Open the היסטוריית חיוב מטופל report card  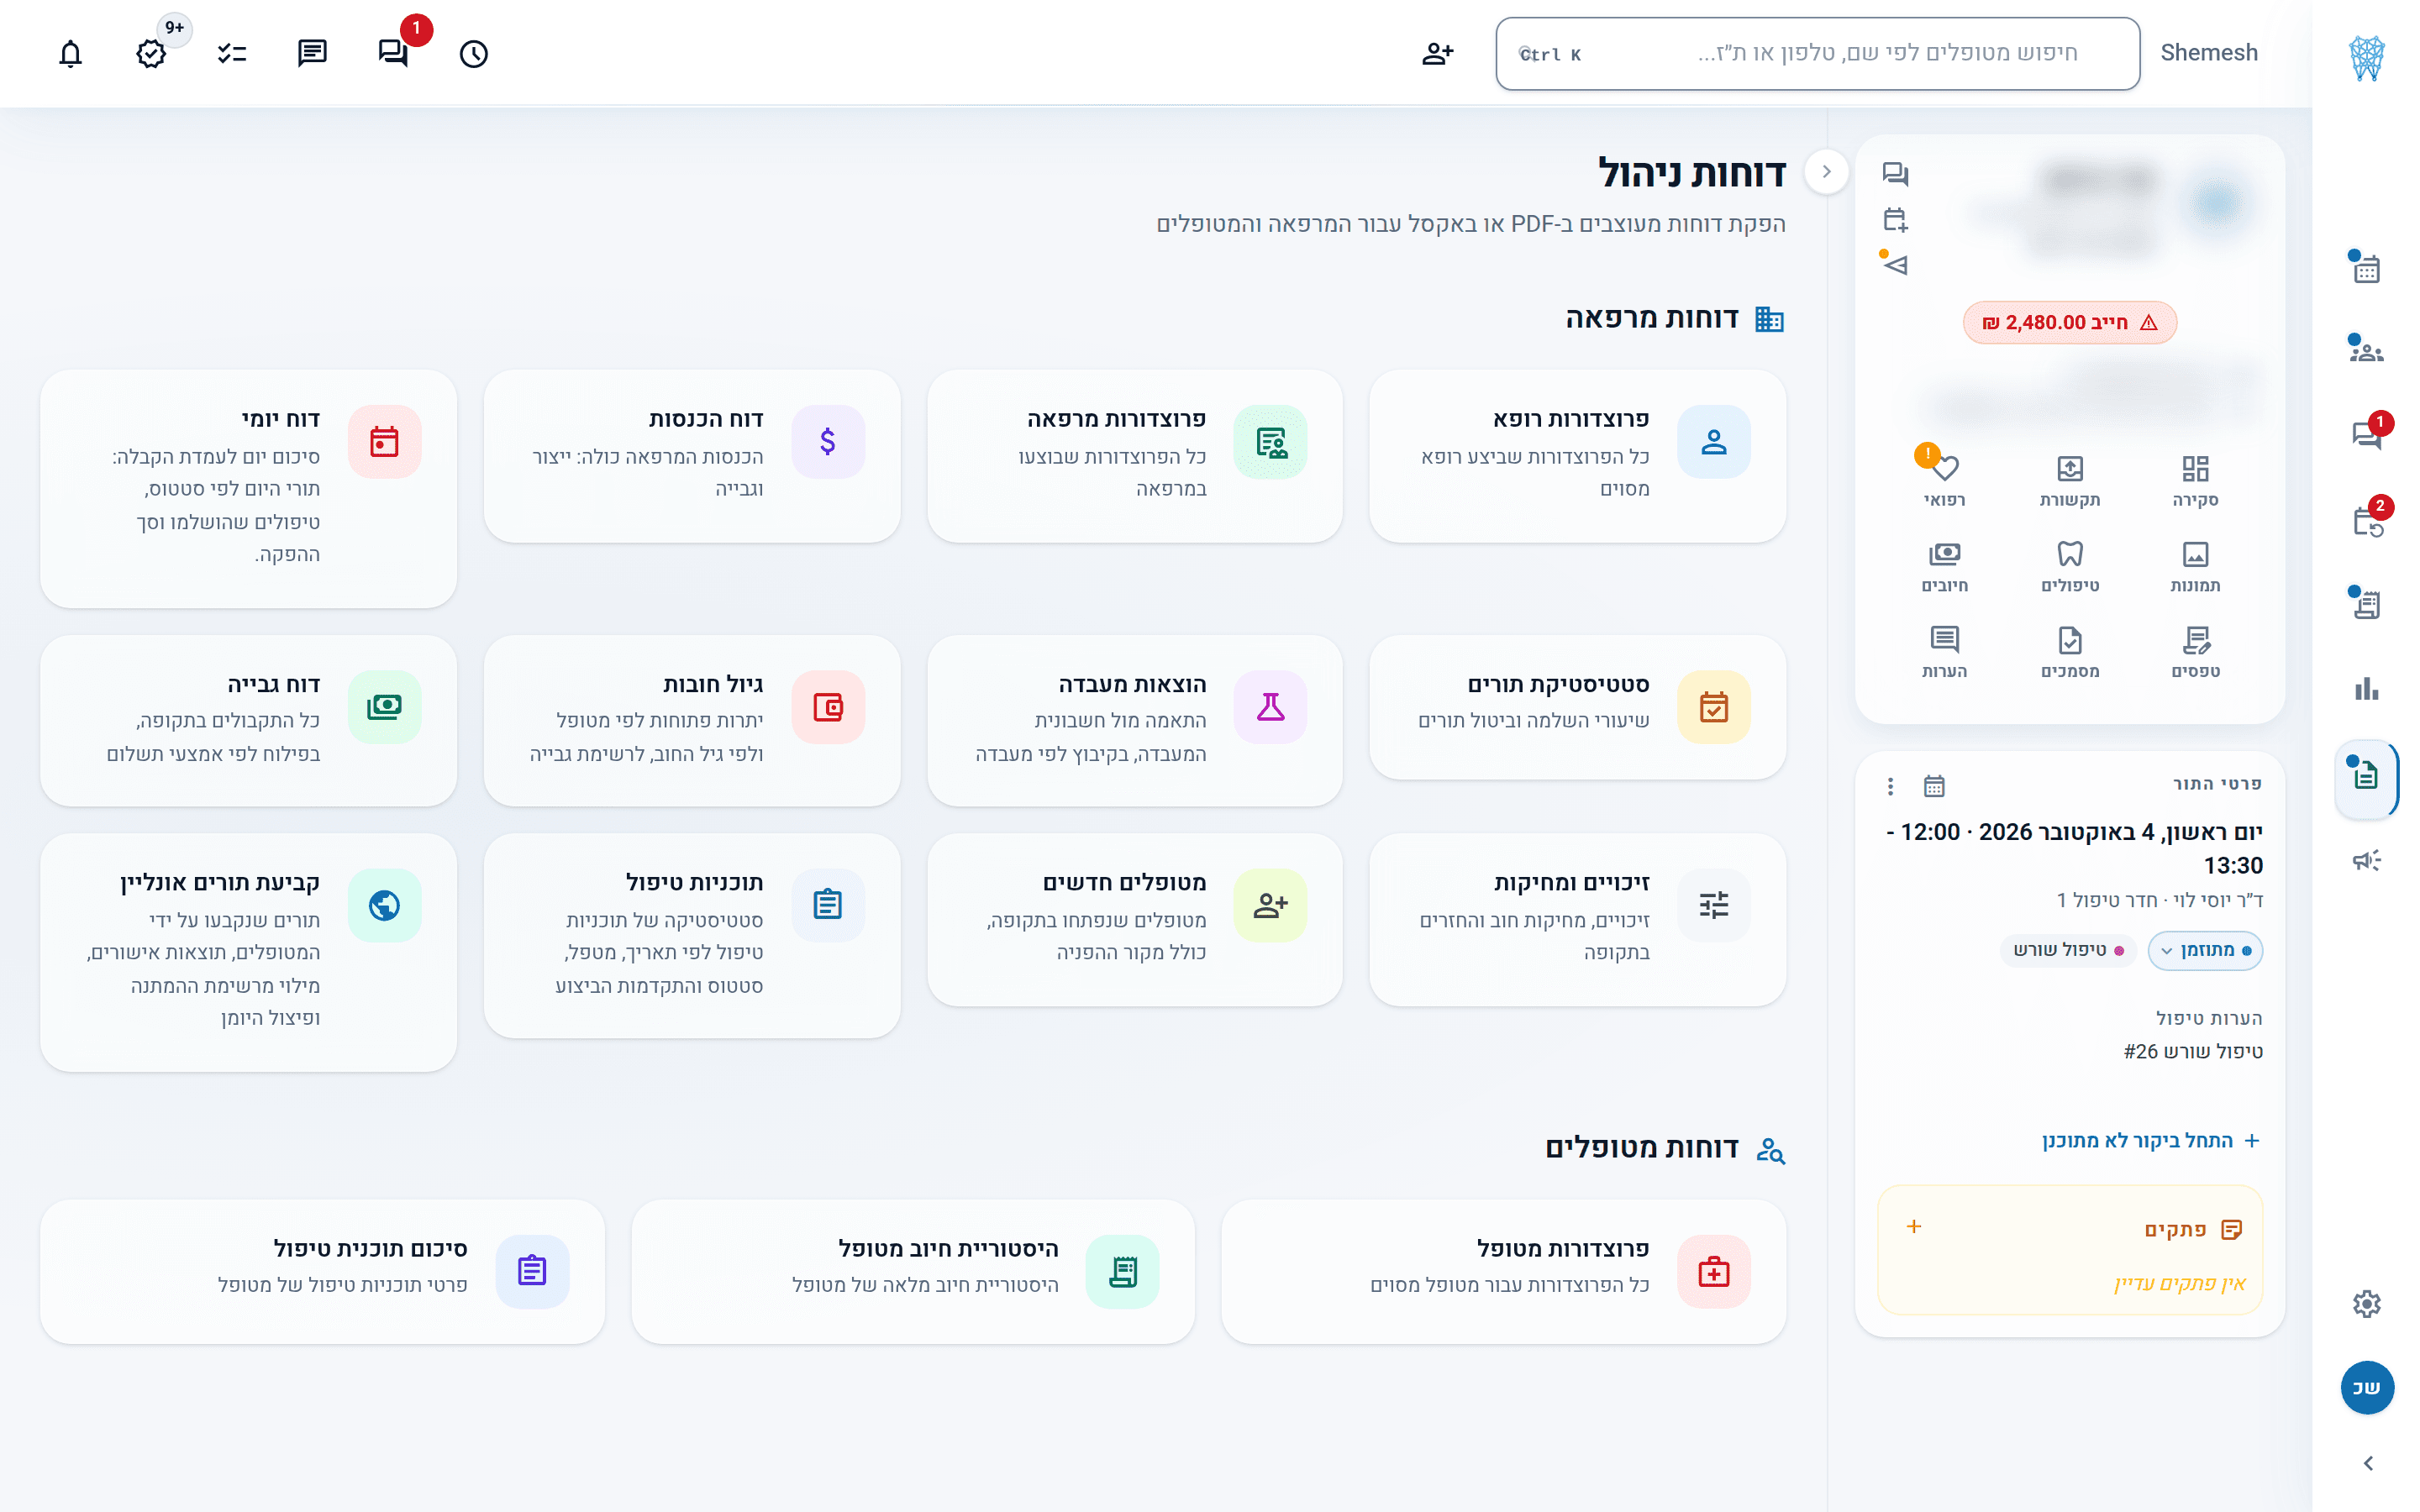click(x=913, y=1271)
